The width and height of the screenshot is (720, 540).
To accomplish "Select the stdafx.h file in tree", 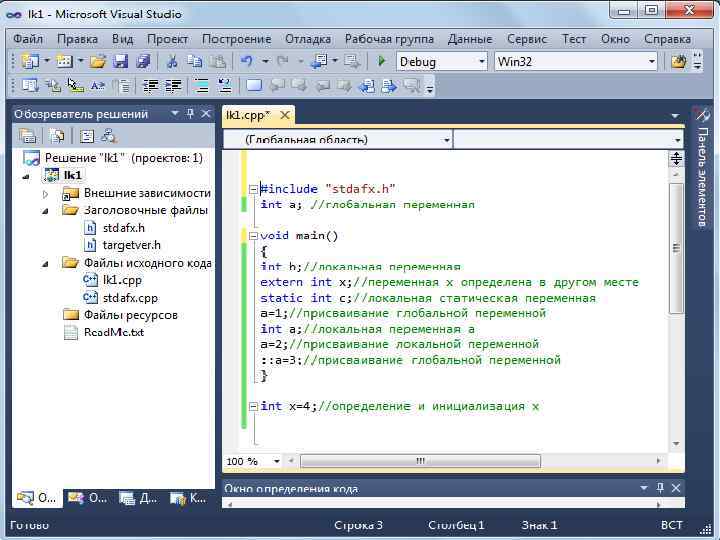I will click(123, 227).
